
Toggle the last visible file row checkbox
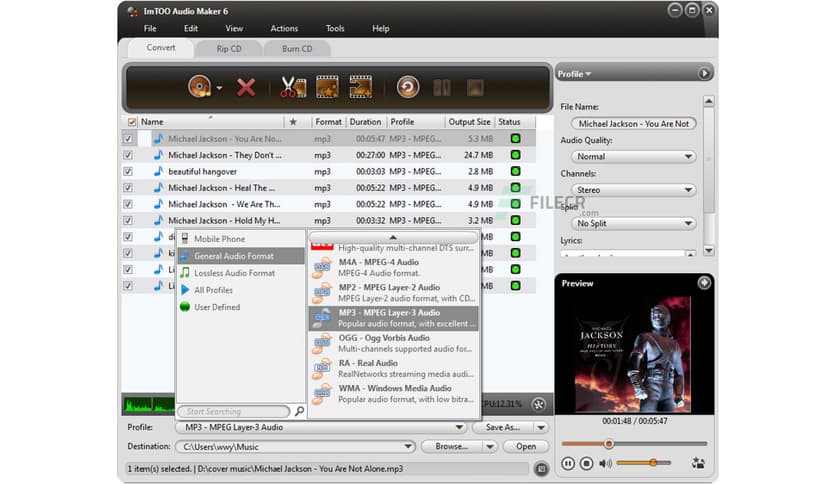pyautogui.click(x=128, y=286)
